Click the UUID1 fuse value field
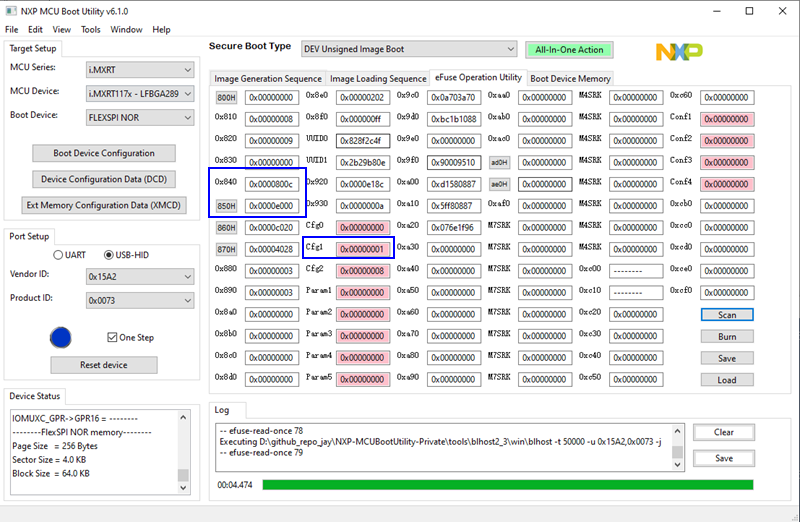800x522 pixels. click(x=363, y=163)
